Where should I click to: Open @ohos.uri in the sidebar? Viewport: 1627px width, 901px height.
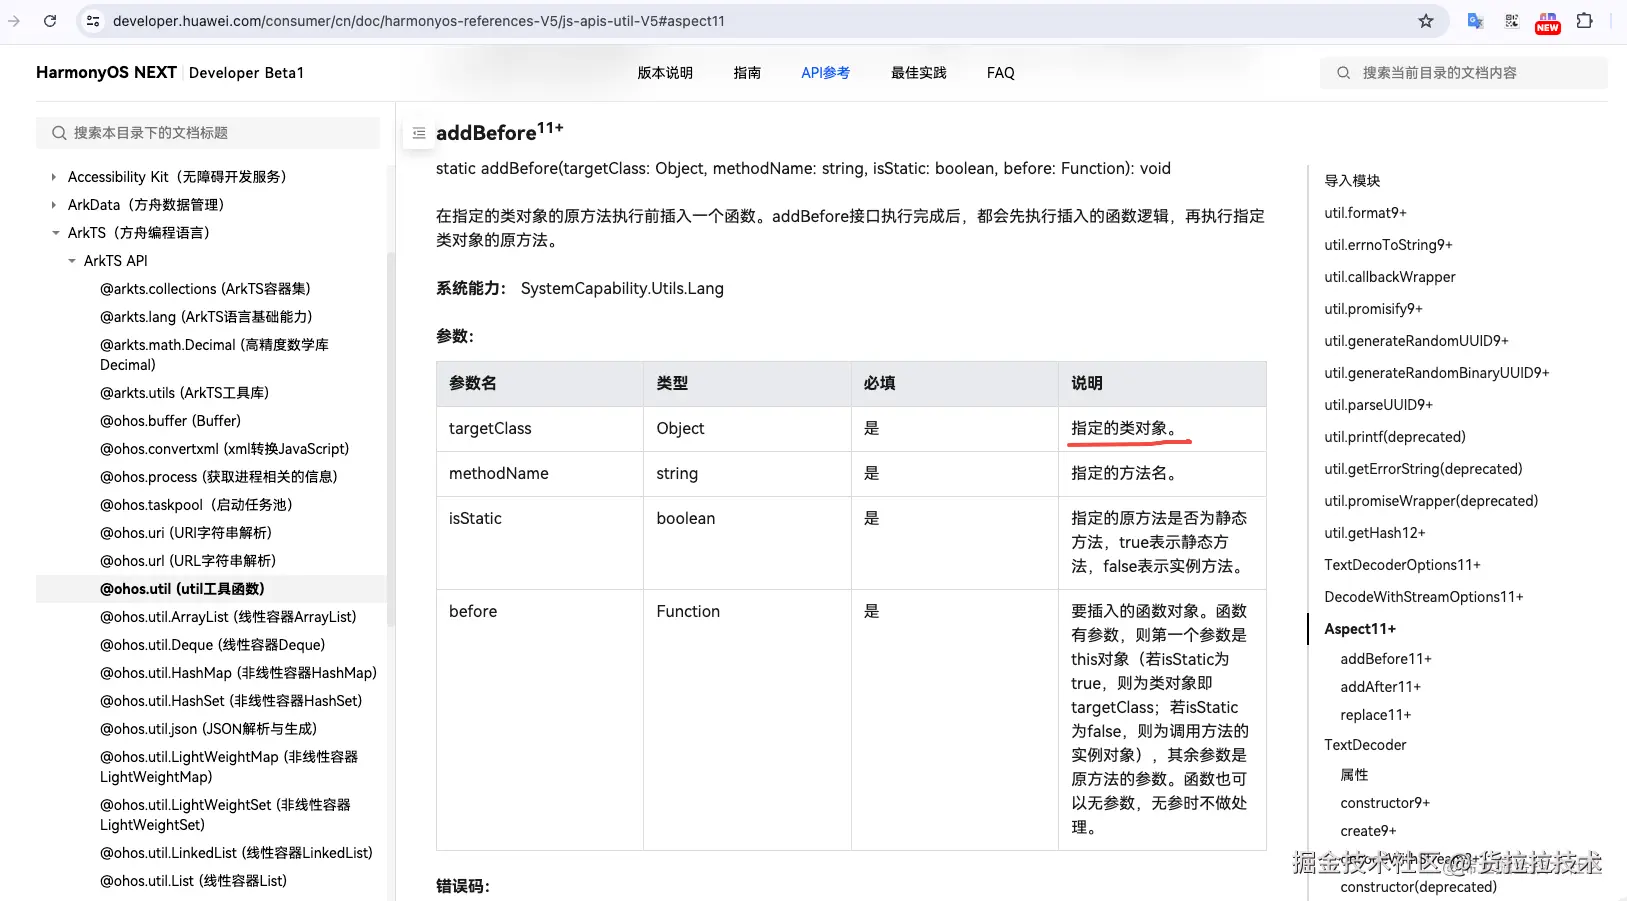(186, 533)
